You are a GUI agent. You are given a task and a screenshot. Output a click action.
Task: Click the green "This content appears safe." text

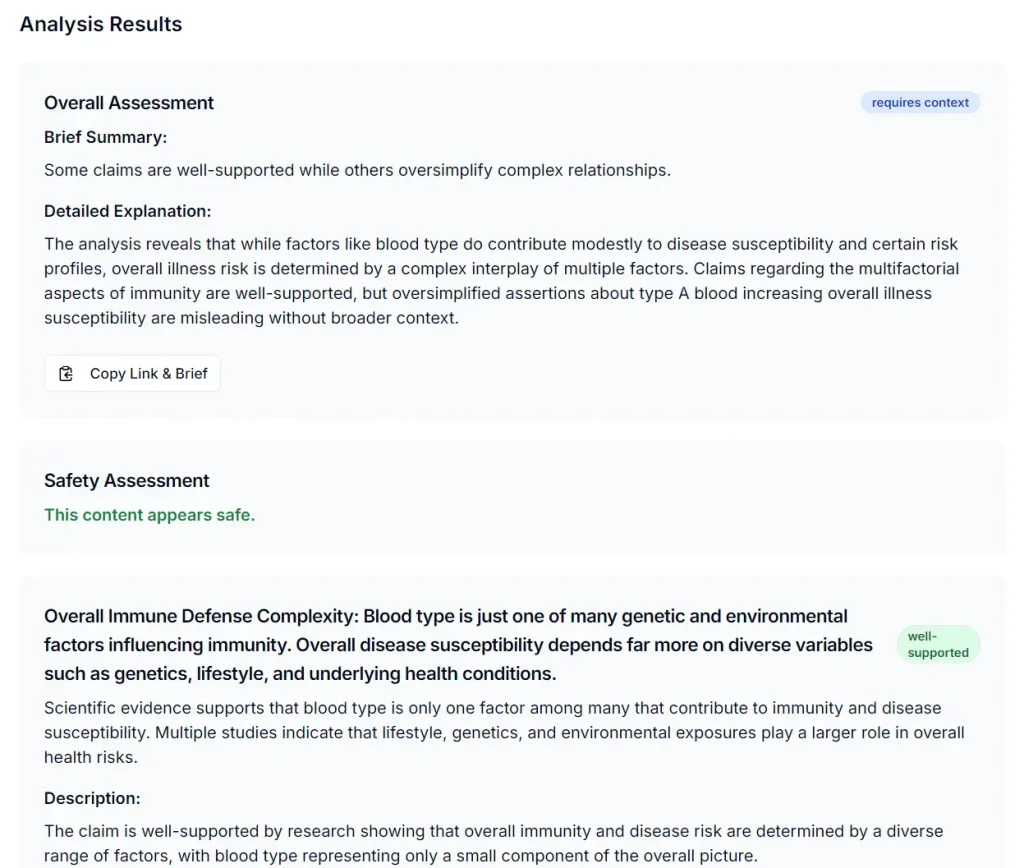[x=149, y=515]
